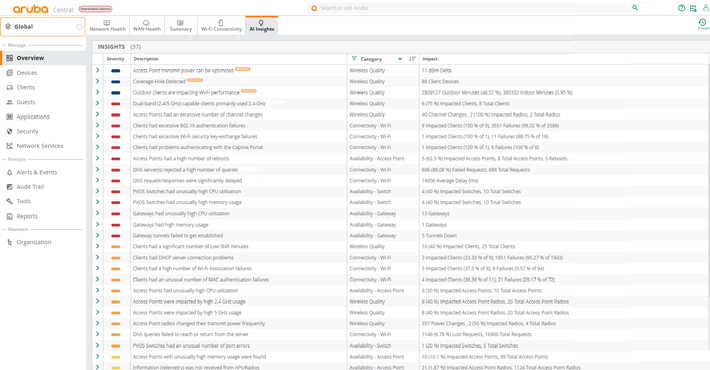Expand DHCP server connection problems row

97,257
